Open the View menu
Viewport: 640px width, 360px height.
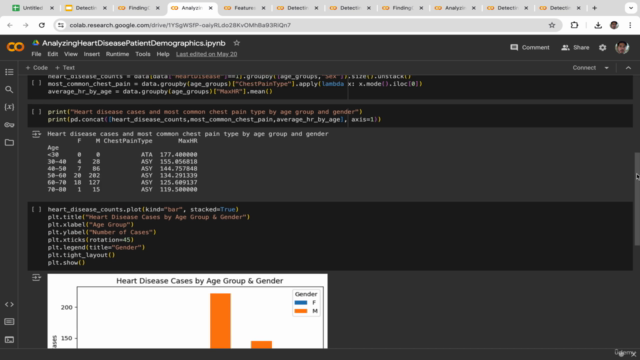71,54
